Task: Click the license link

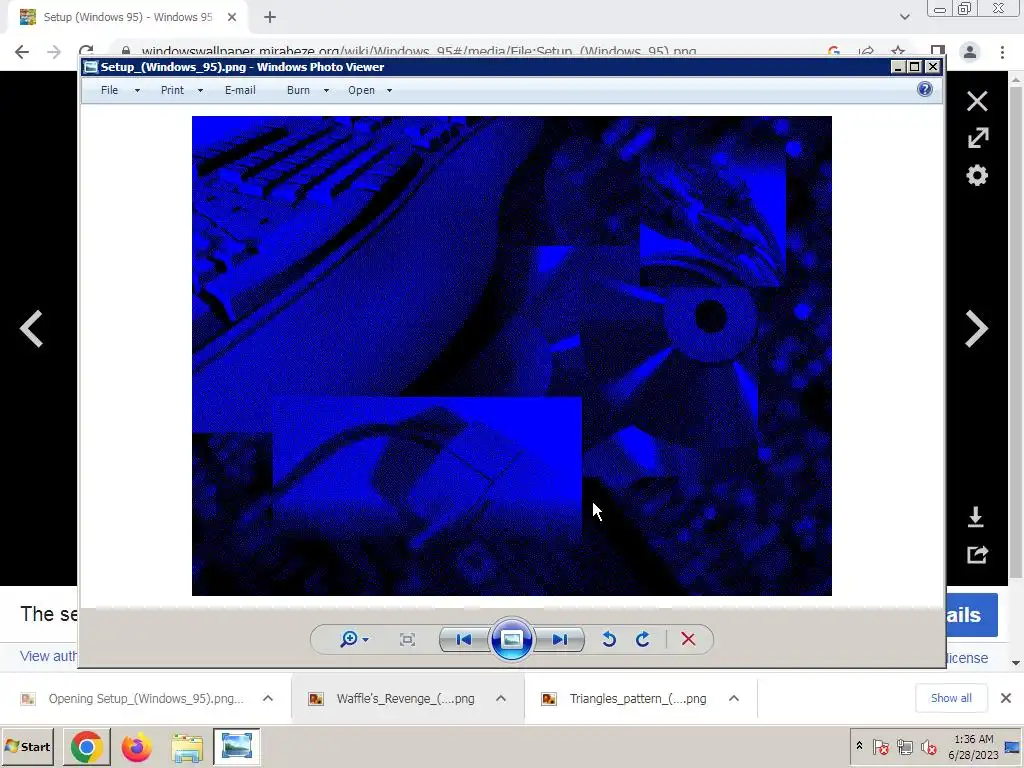Action: (967, 658)
